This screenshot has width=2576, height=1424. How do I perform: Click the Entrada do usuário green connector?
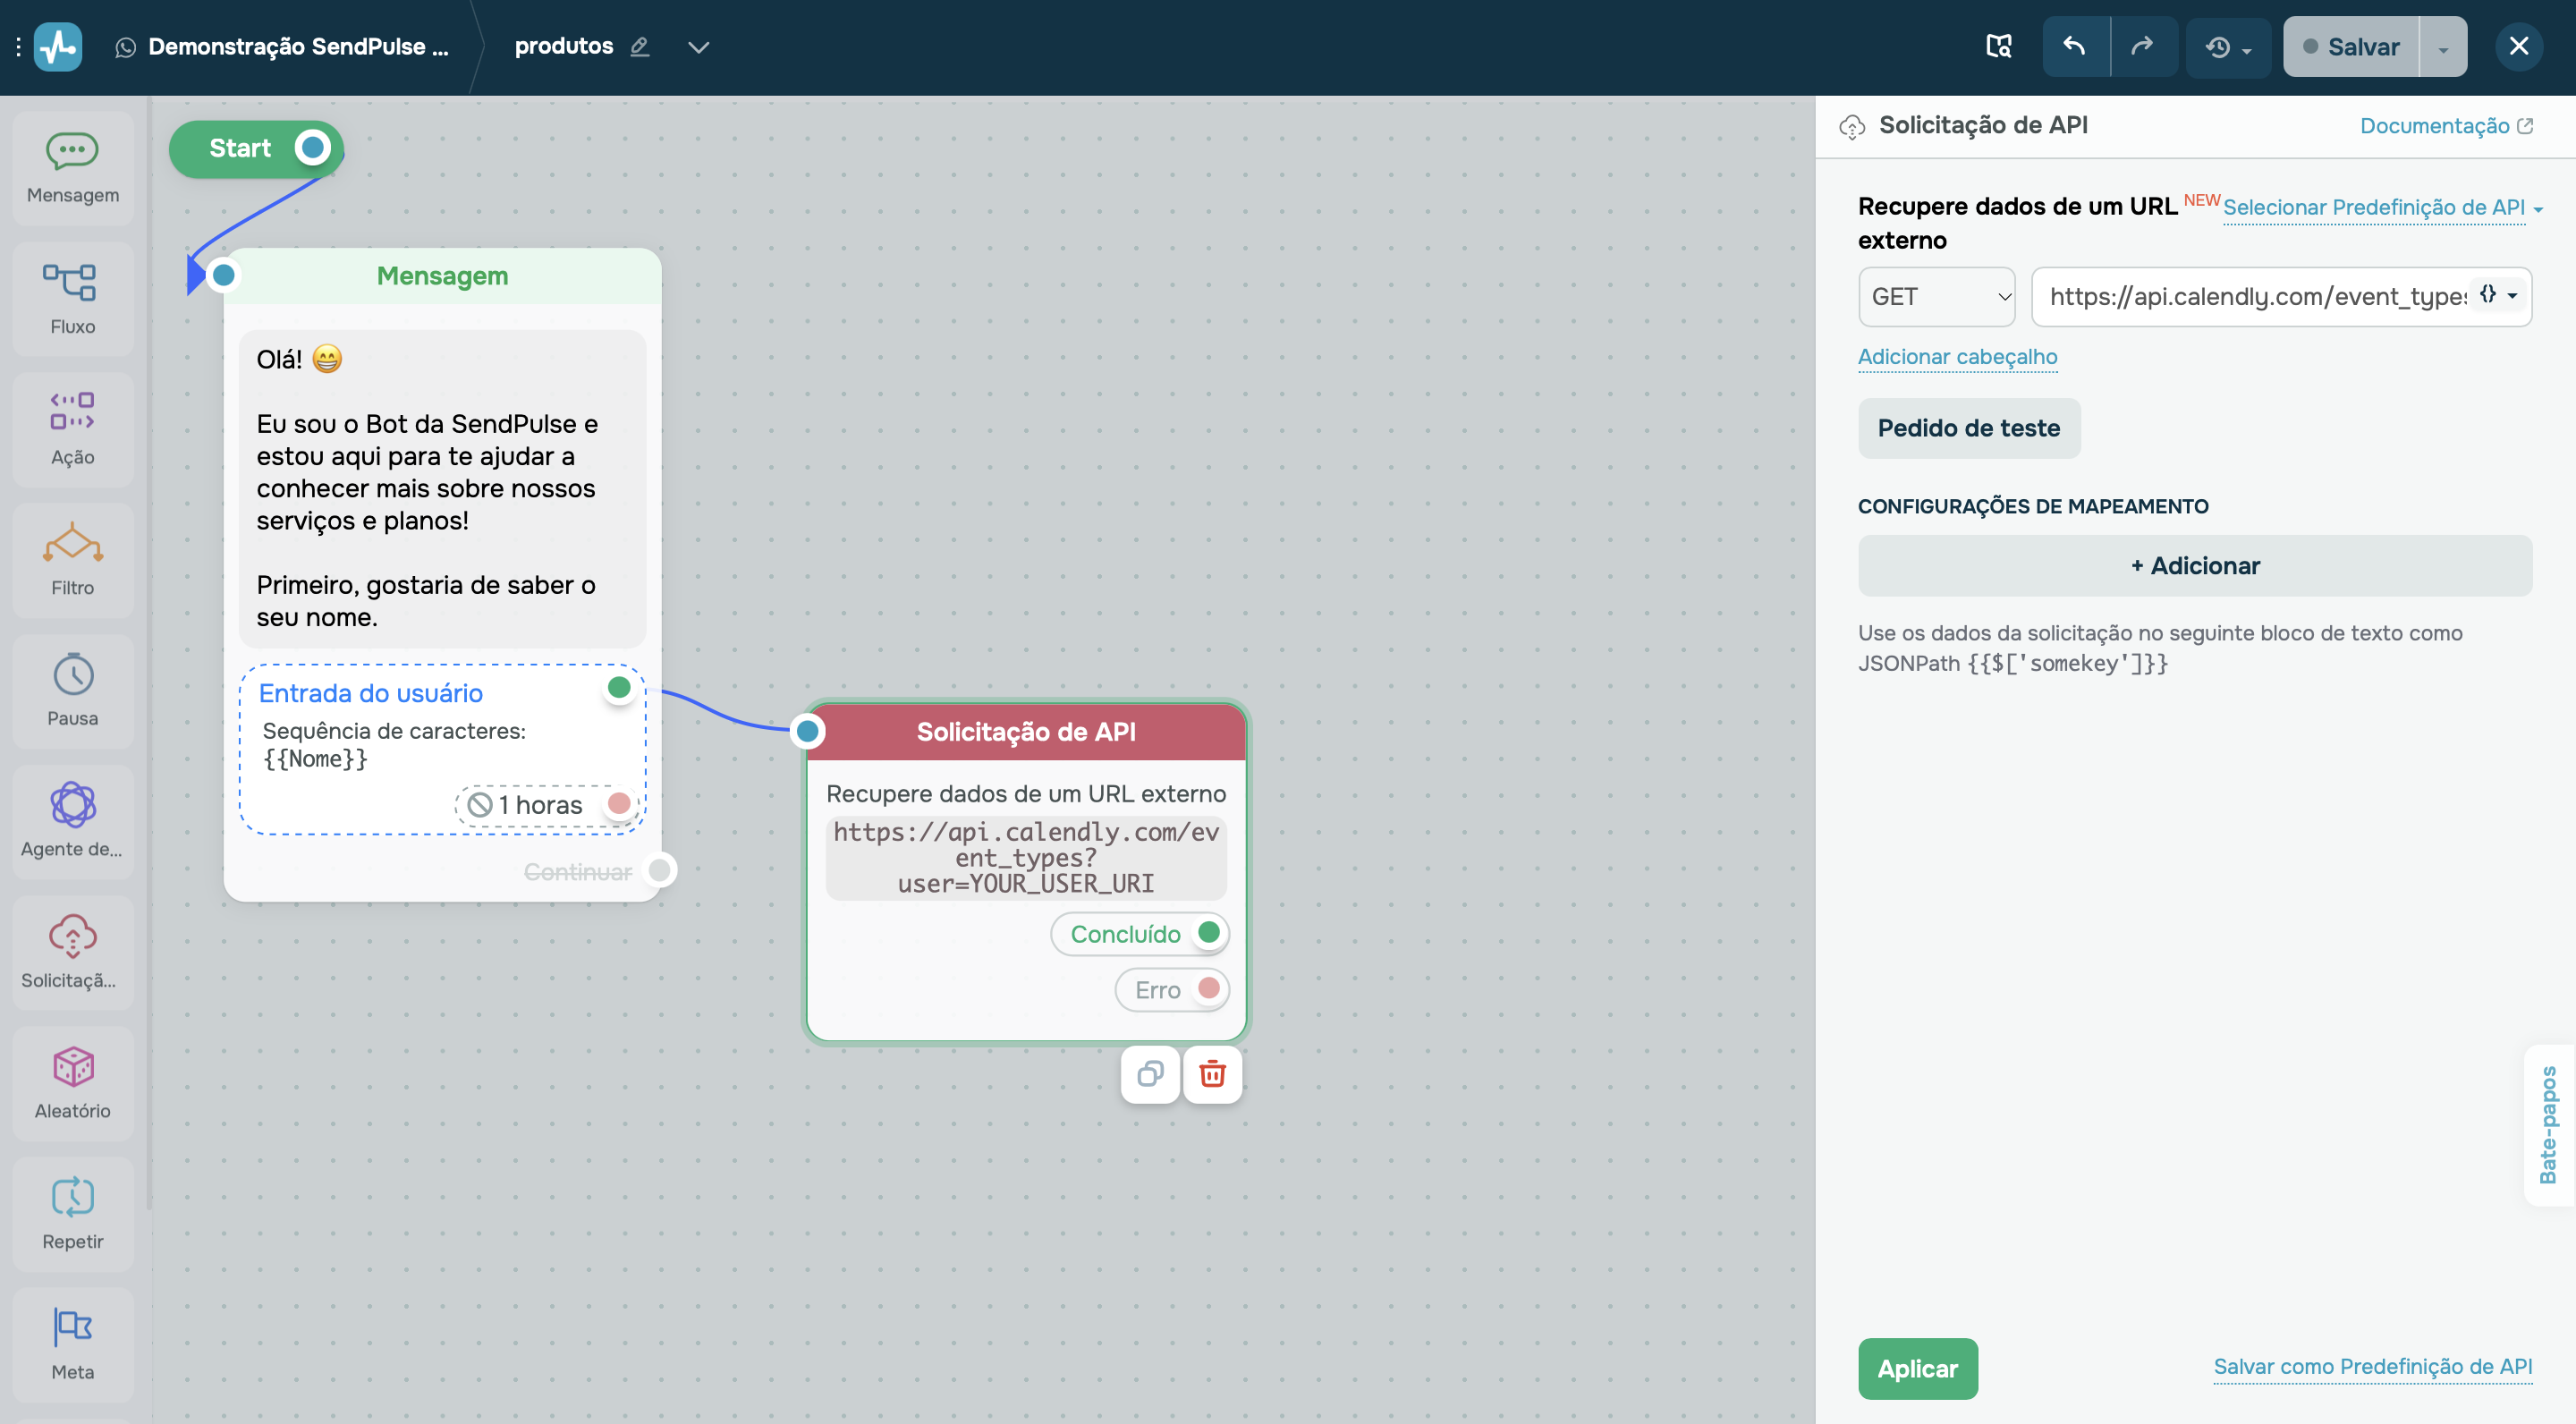(619, 688)
